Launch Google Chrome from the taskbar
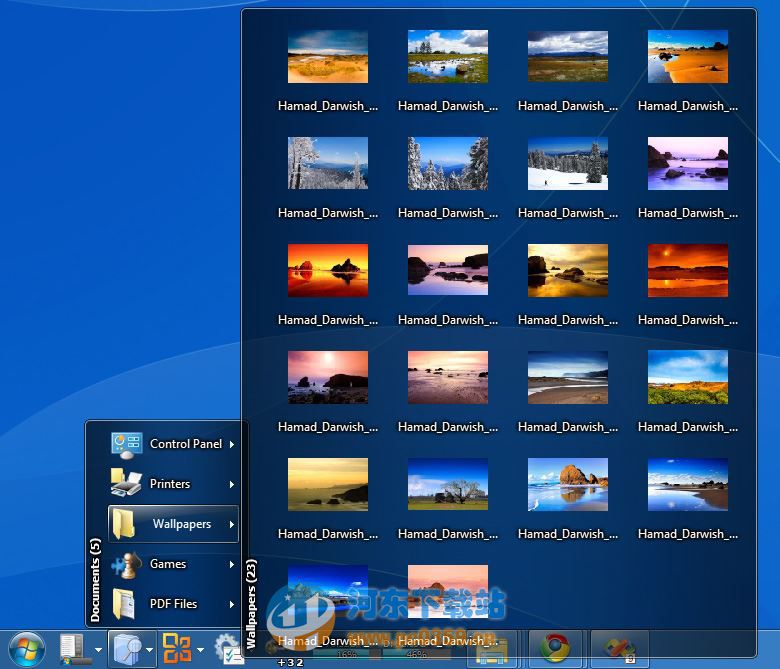This screenshot has width=780, height=669. coord(555,649)
